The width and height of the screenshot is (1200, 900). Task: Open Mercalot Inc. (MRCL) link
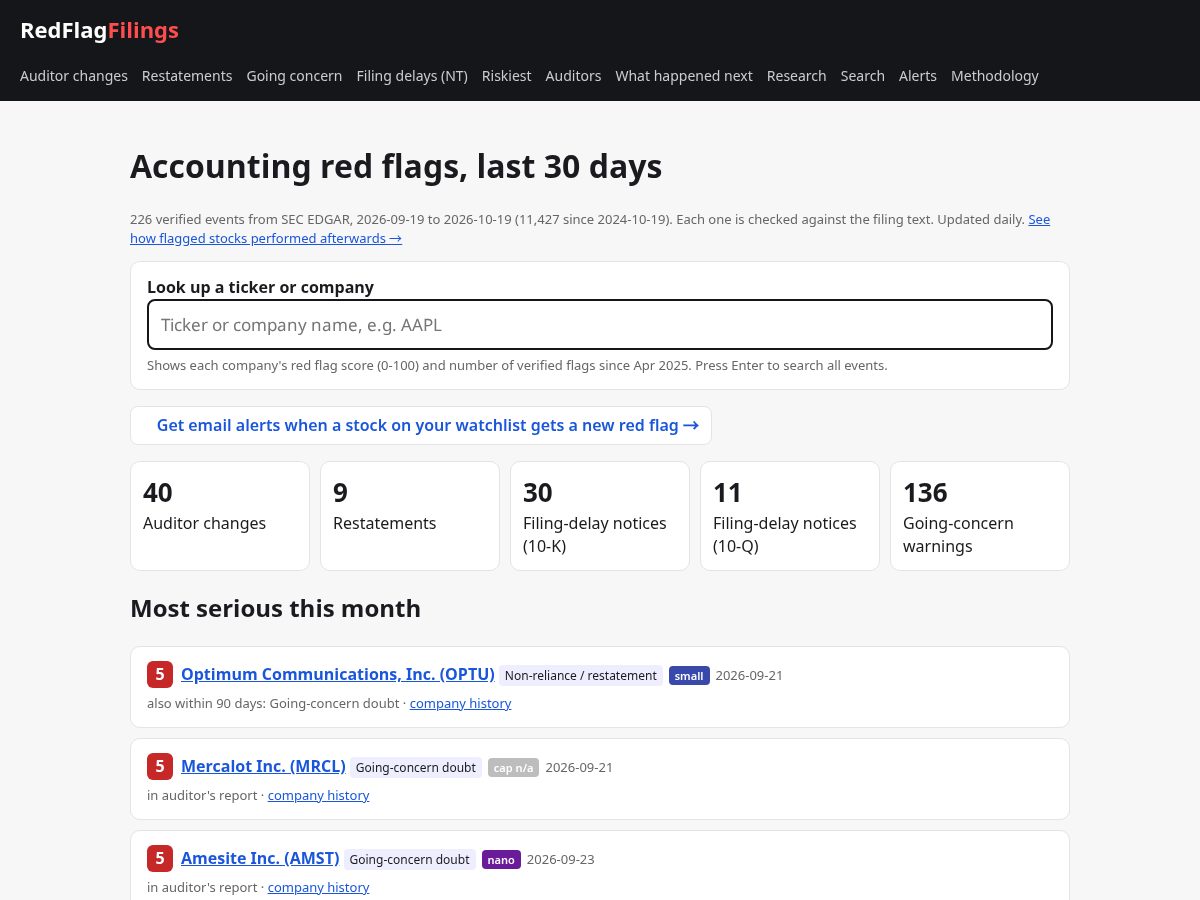coord(263,766)
